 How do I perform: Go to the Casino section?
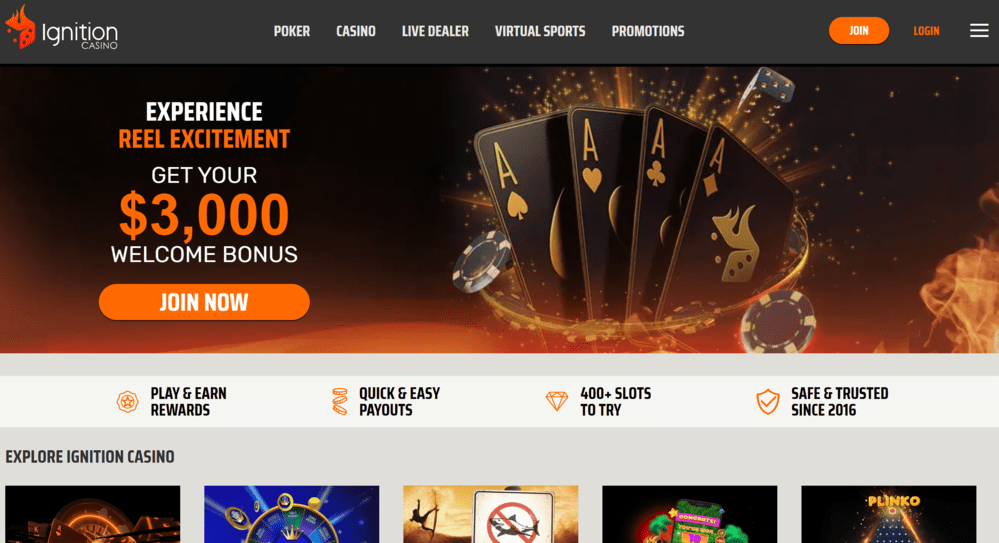click(356, 31)
